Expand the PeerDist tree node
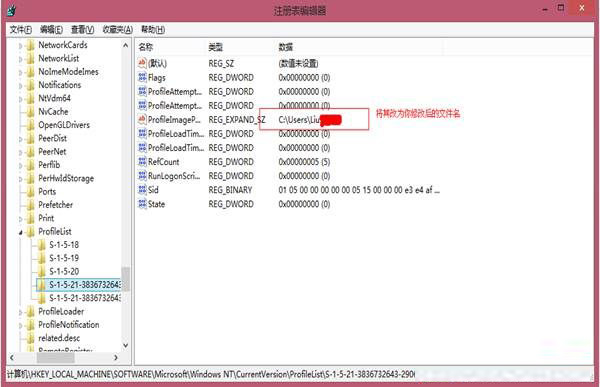This screenshot has width=600, height=387. click(x=21, y=139)
